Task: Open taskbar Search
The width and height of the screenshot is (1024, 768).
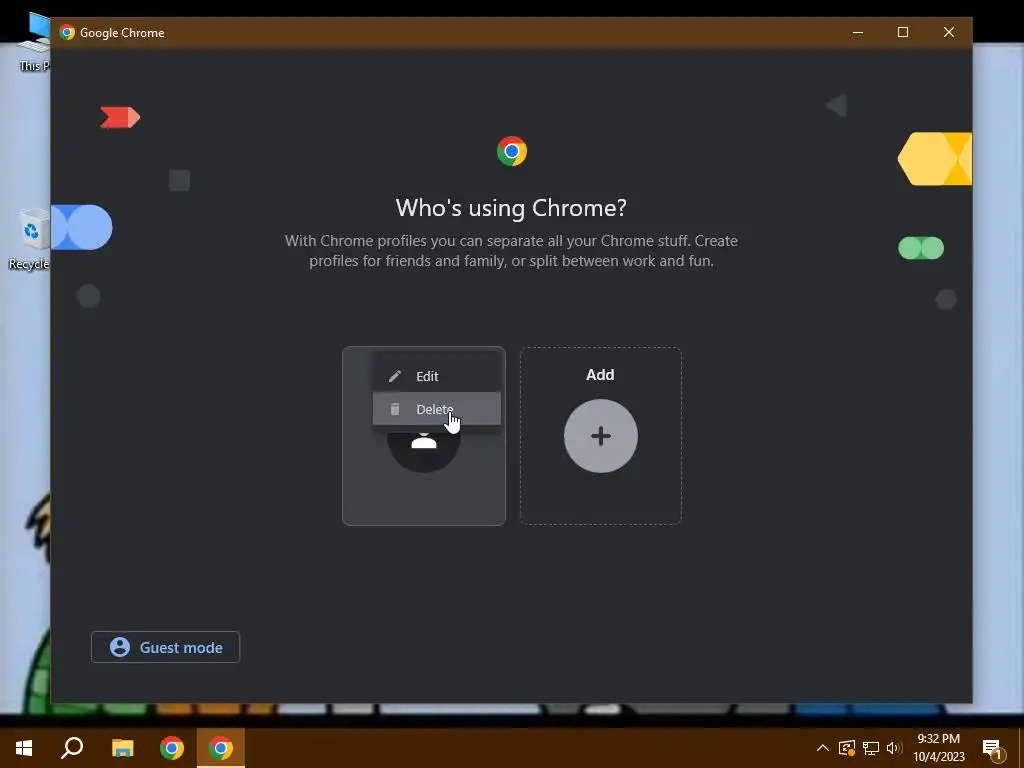Action: [x=72, y=748]
